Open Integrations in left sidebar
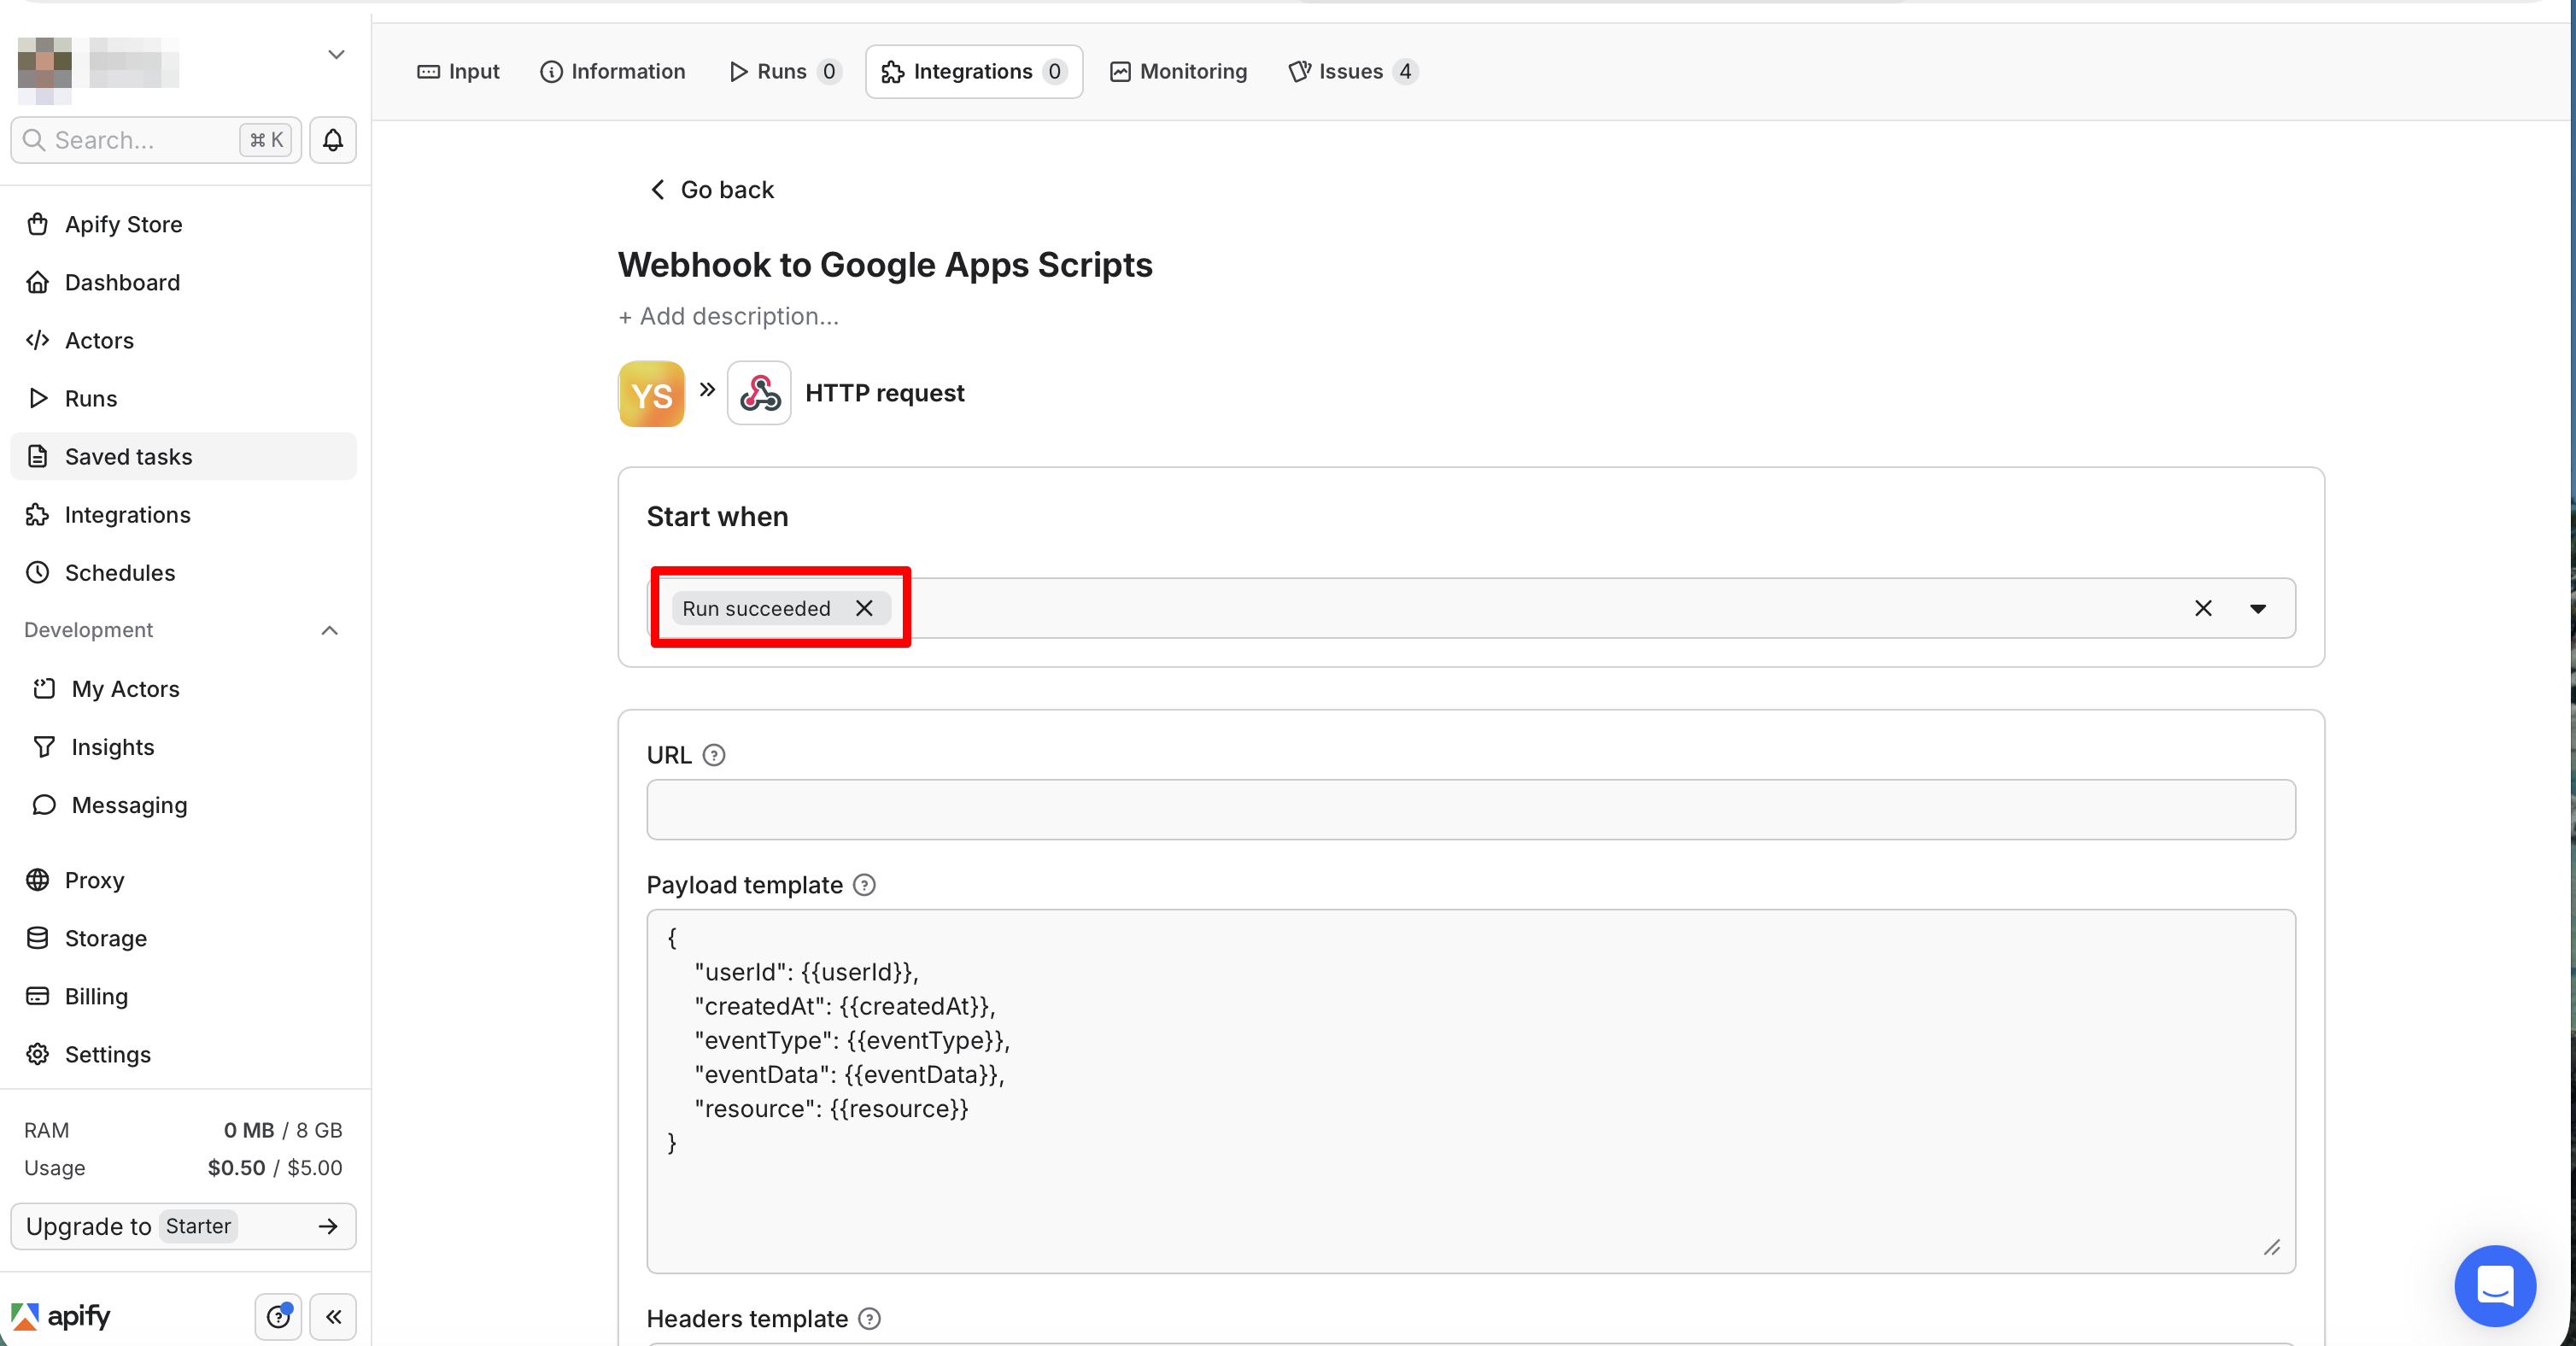The height and width of the screenshot is (1346, 2576). pyautogui.click(x=184, y=514)
